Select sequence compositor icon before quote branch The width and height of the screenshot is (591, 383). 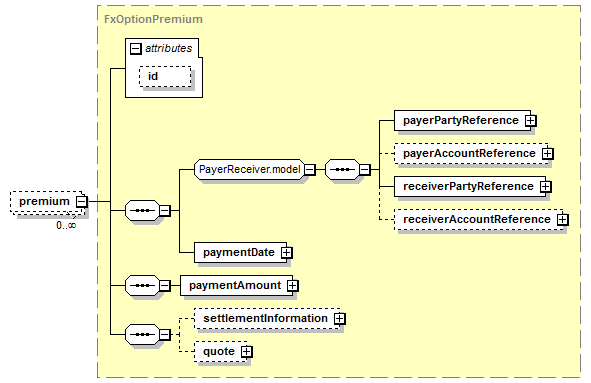pyautogui.click(x=142, y=334)
